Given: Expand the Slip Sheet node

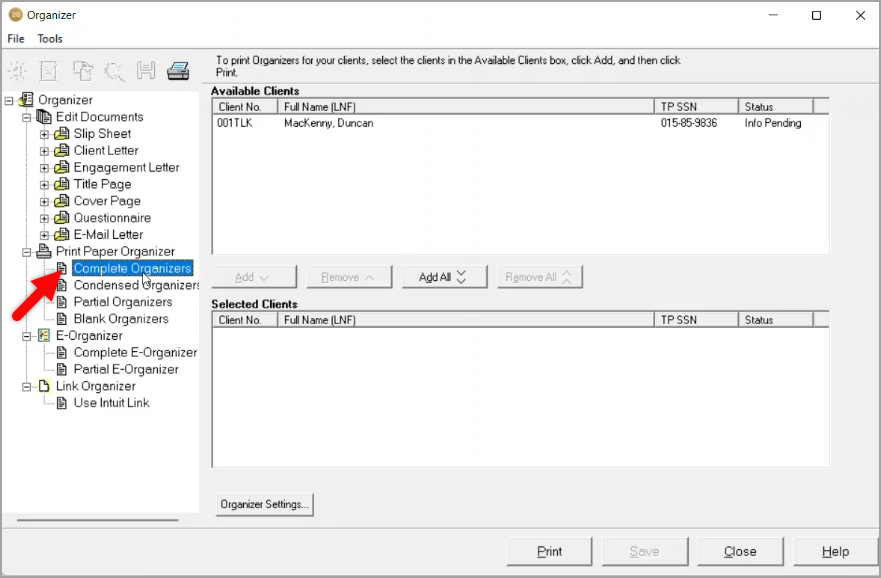Looking at the screenshot, I should point(44,135).
